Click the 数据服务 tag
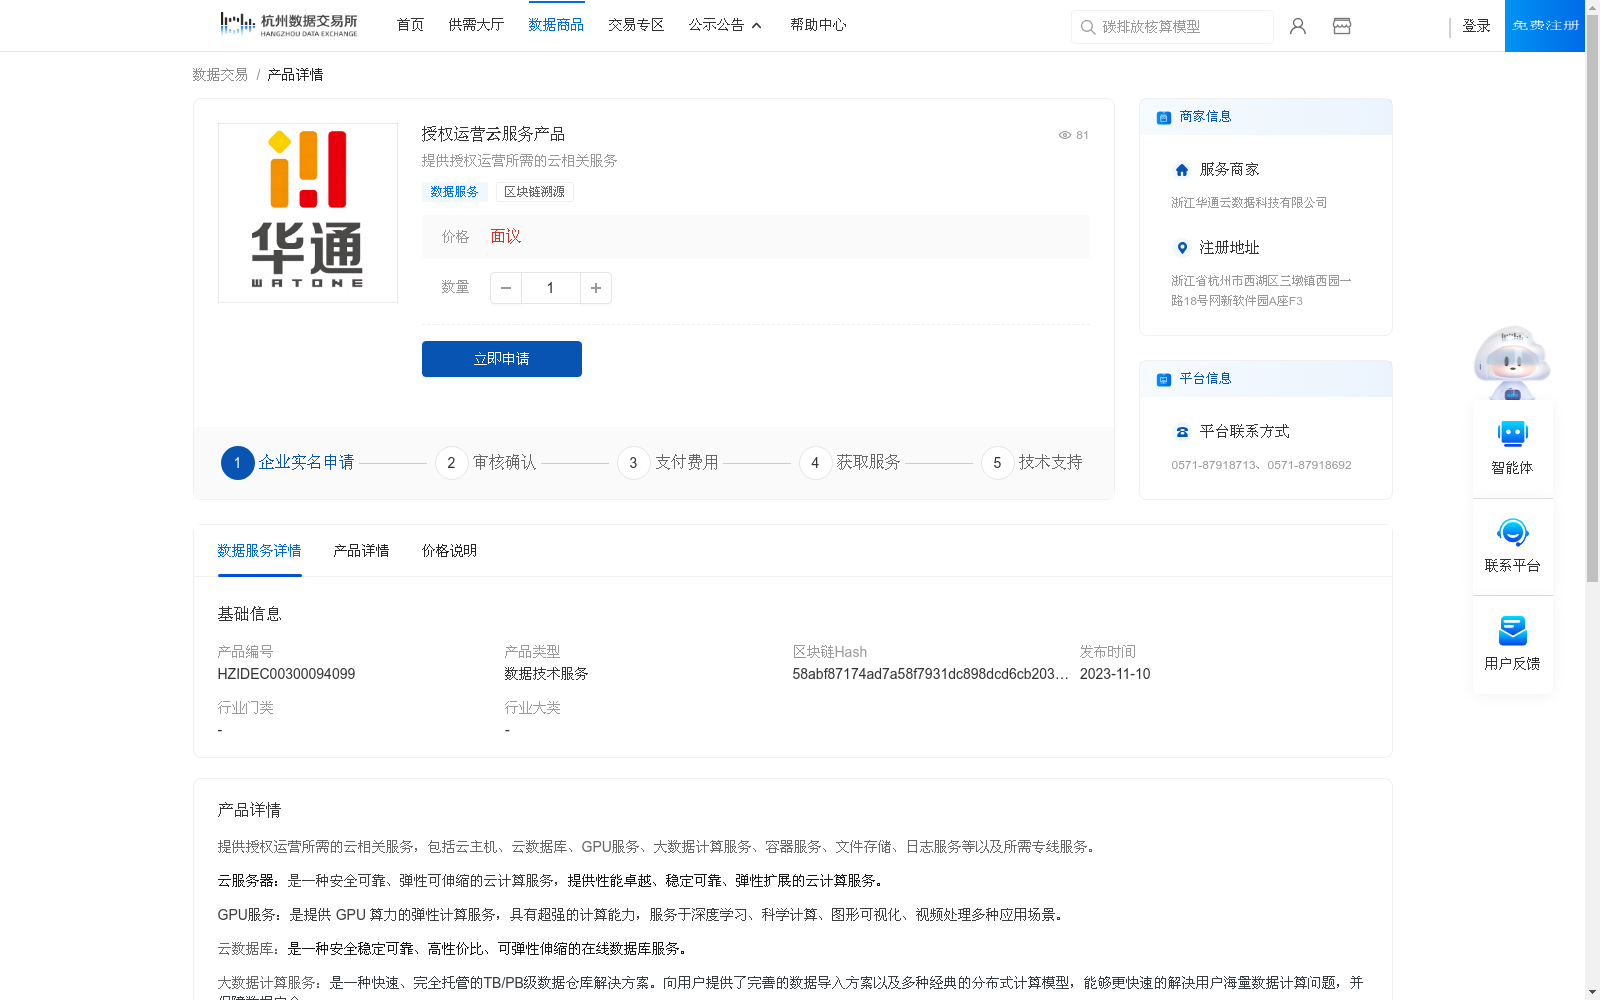The height and width of the screenshot is (1000, 1600). 455,192
